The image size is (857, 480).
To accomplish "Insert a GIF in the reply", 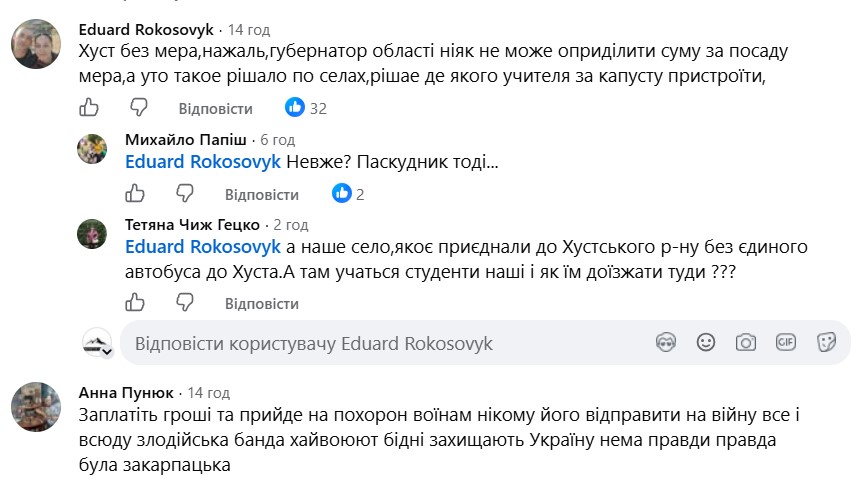I will [x=785, y=343].
